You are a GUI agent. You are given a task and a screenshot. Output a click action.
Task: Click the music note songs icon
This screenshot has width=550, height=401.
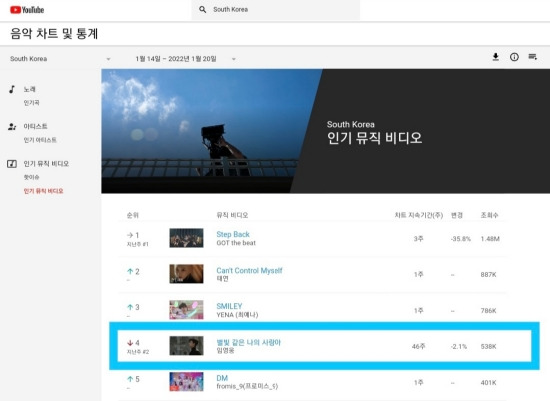click(12, 89)
